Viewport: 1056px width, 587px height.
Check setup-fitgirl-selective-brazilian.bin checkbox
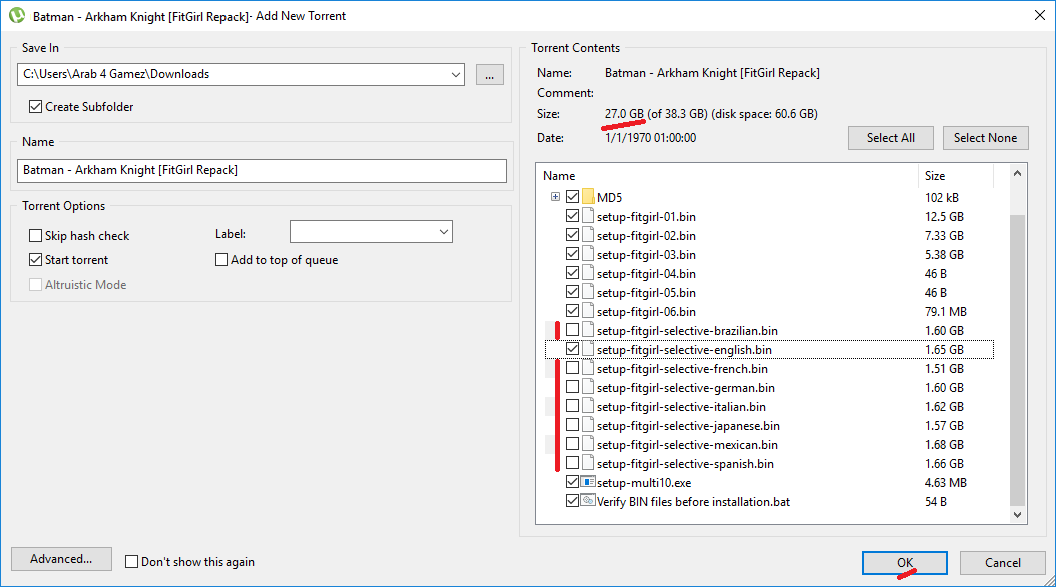pos(572,330)
